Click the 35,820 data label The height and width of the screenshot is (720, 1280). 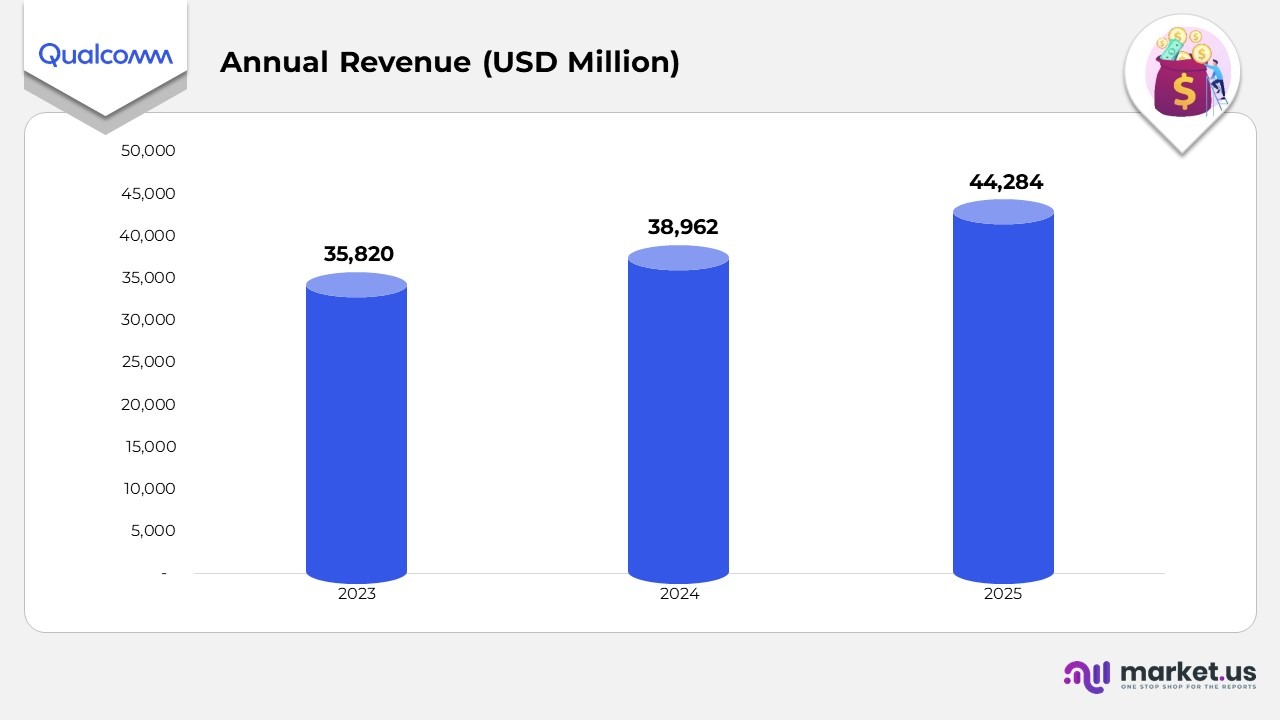[x=359, y=254]
